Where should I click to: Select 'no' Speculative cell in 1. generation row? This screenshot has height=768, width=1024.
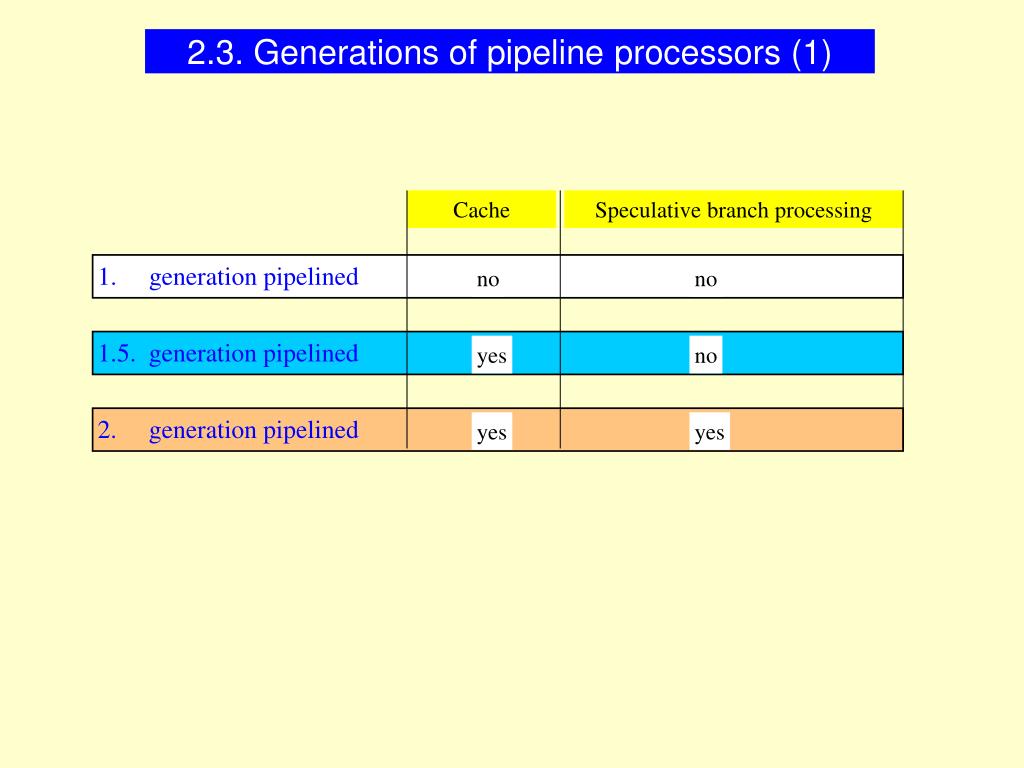(x=706, y=280)
